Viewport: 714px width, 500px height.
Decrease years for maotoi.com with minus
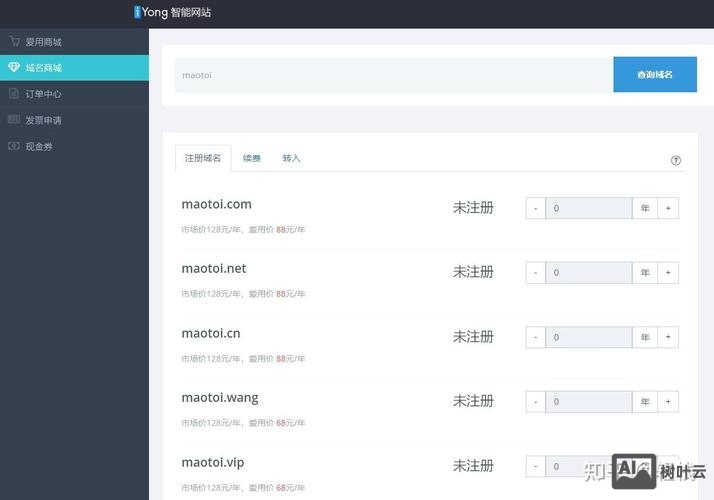535,208
